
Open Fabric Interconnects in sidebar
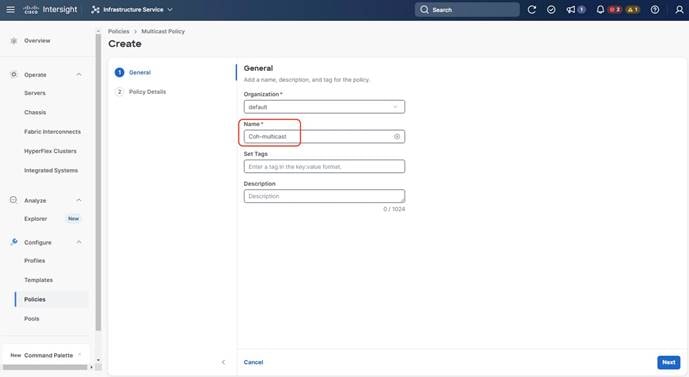point(52,132)
